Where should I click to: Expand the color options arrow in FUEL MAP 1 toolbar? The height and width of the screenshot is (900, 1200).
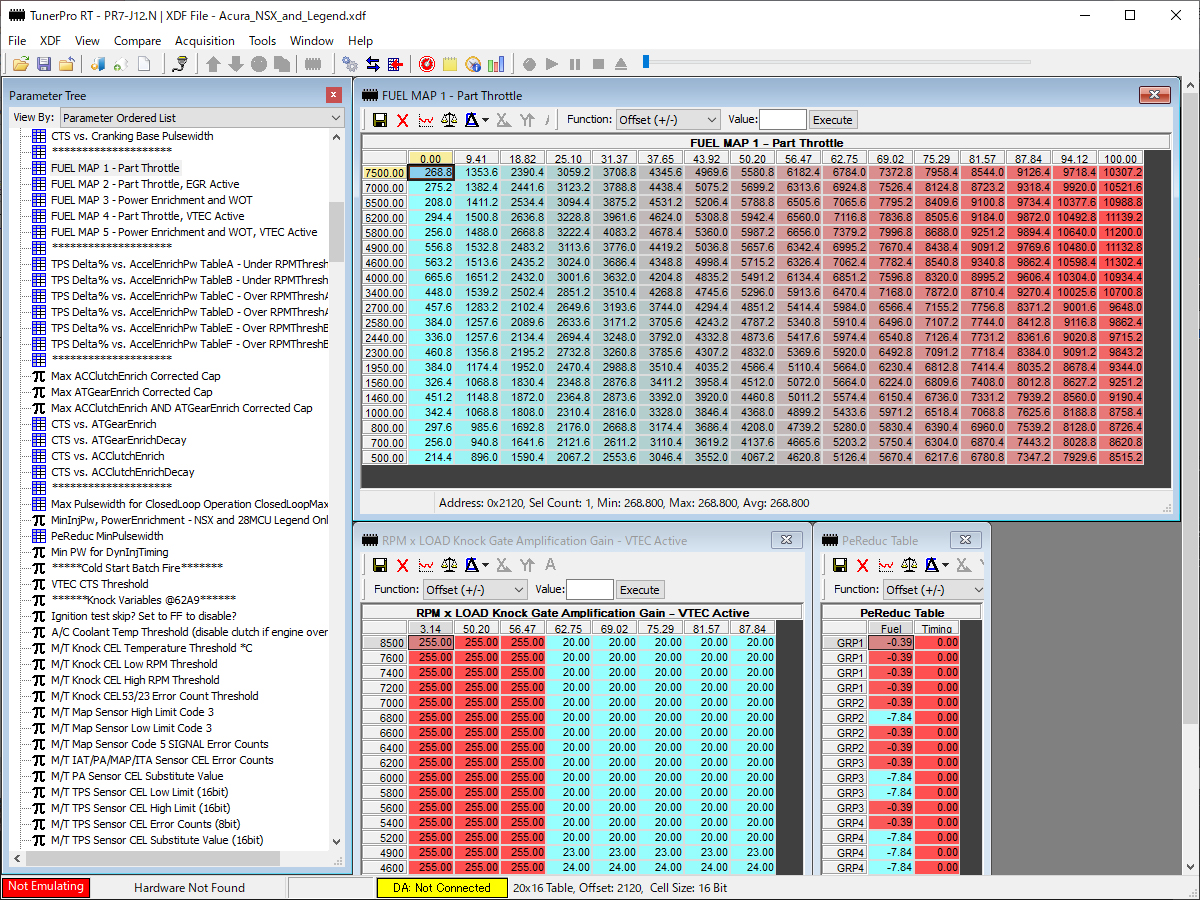485,120
